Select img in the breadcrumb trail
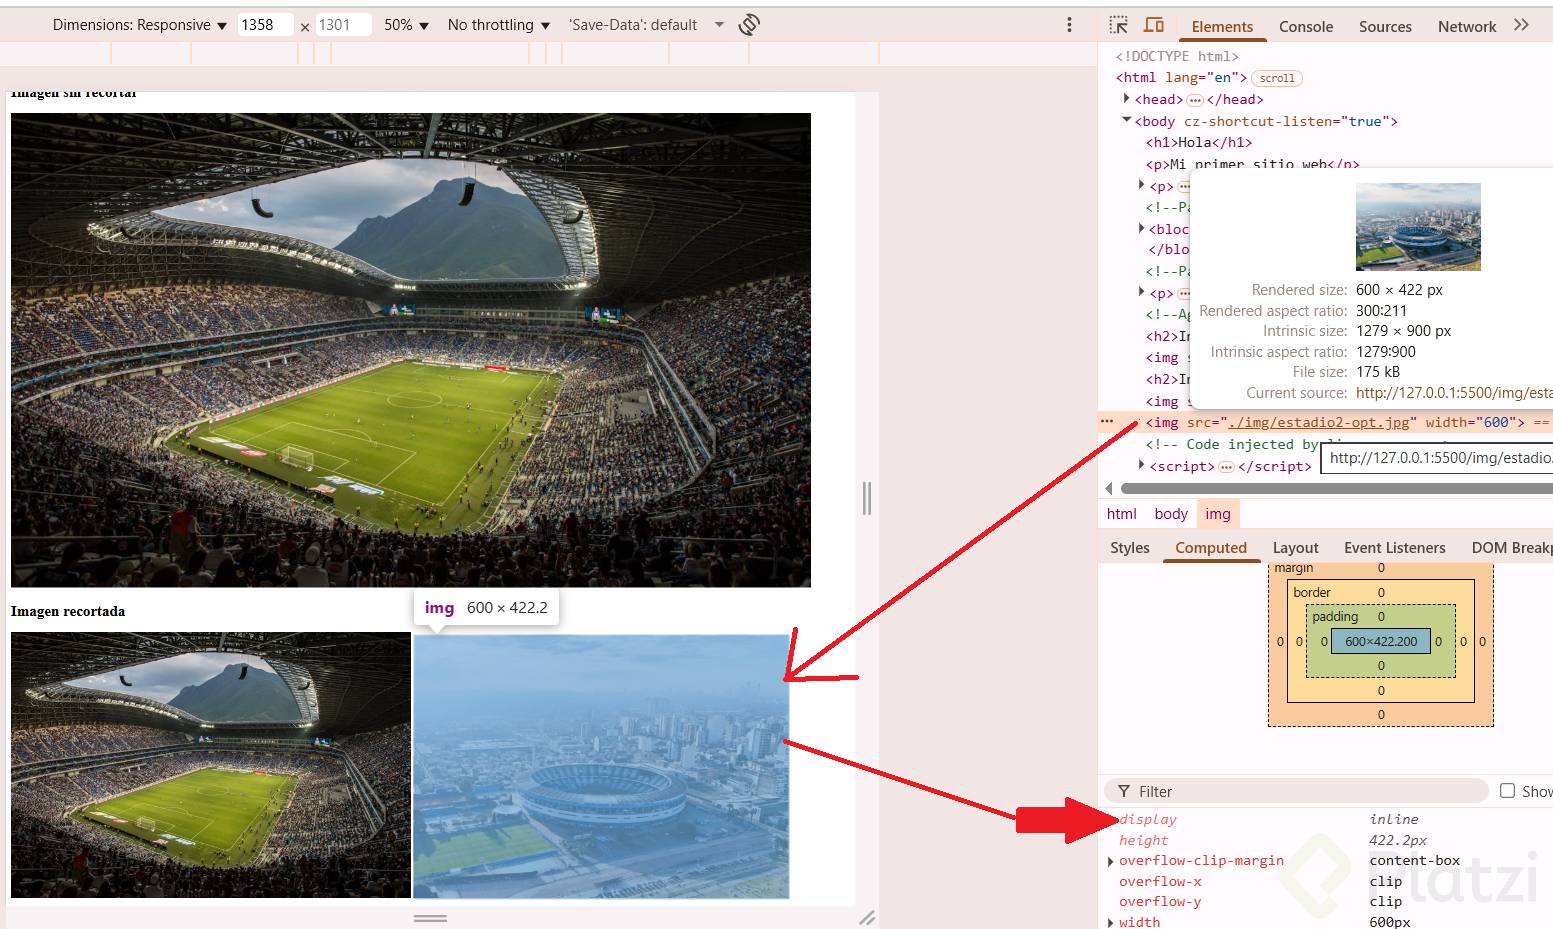 pyautogui.click(x=1218, y=514)
